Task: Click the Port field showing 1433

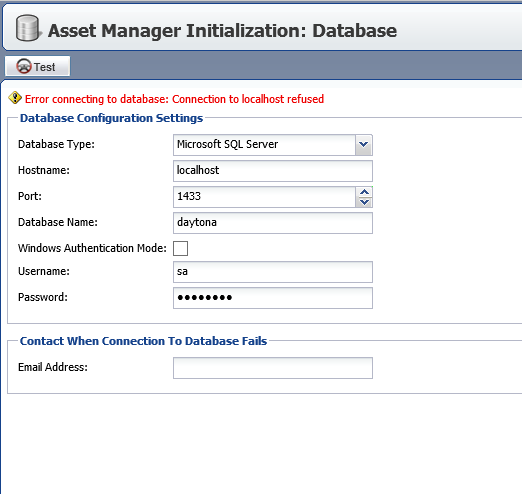Action: click(x=265, y=197)
